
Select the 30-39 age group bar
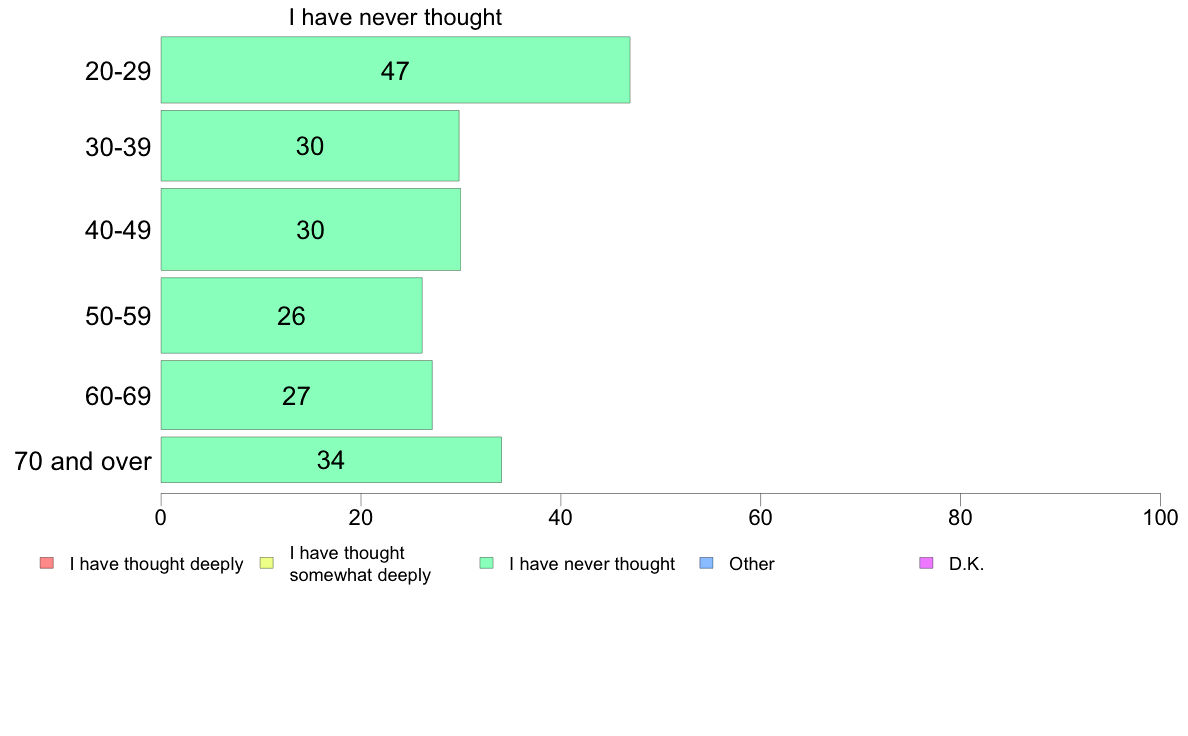click(310, 146)
